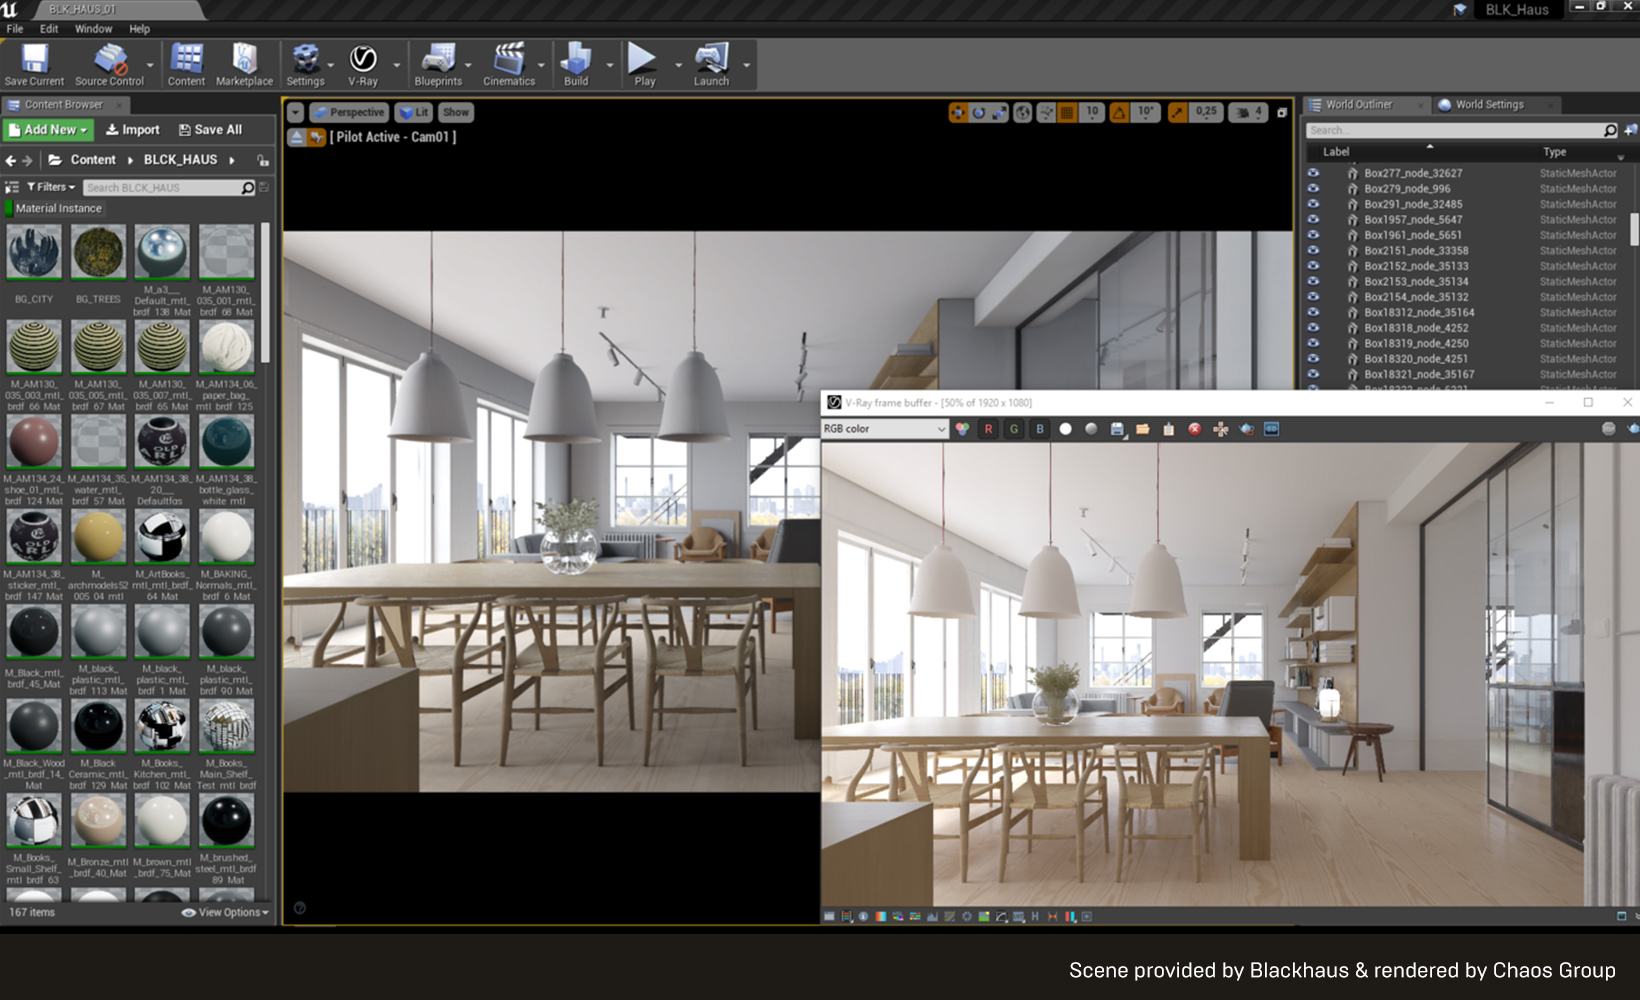1640x1000 pixels.
Task: Click the Blueprints toolbar icon
Action: [x=438, y=65]
